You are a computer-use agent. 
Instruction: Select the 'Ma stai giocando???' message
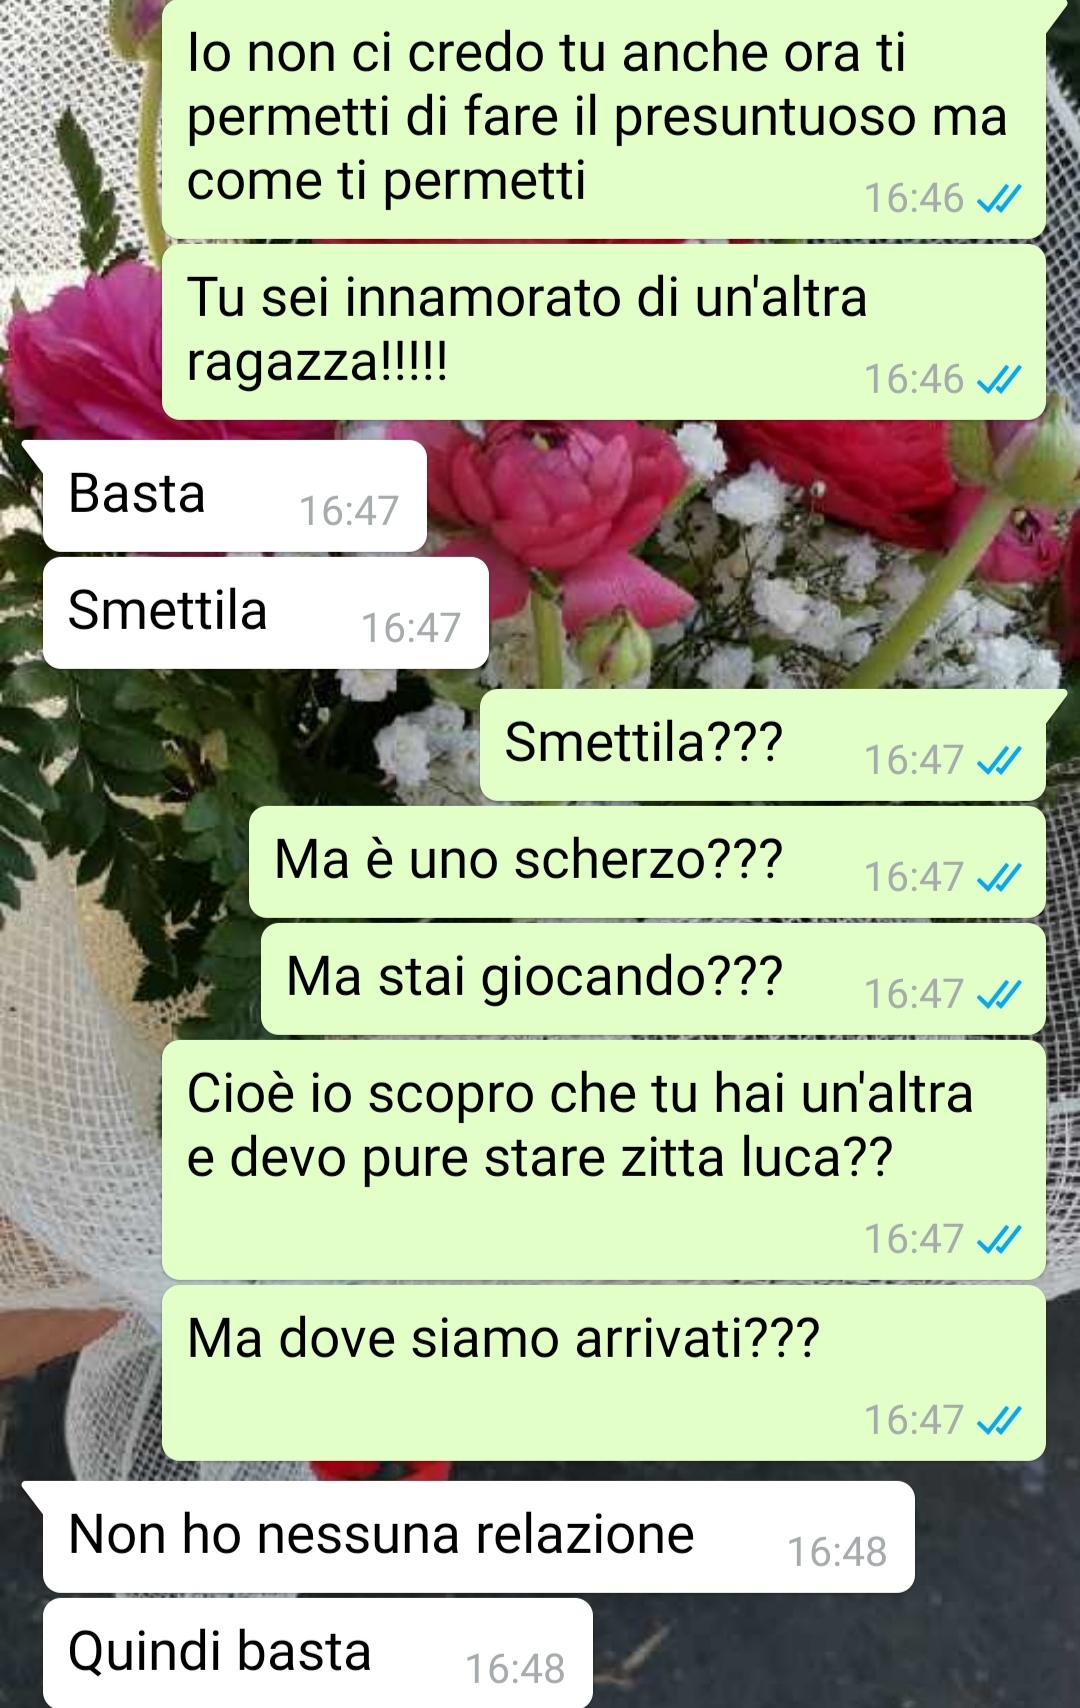(x=653, y=979)
